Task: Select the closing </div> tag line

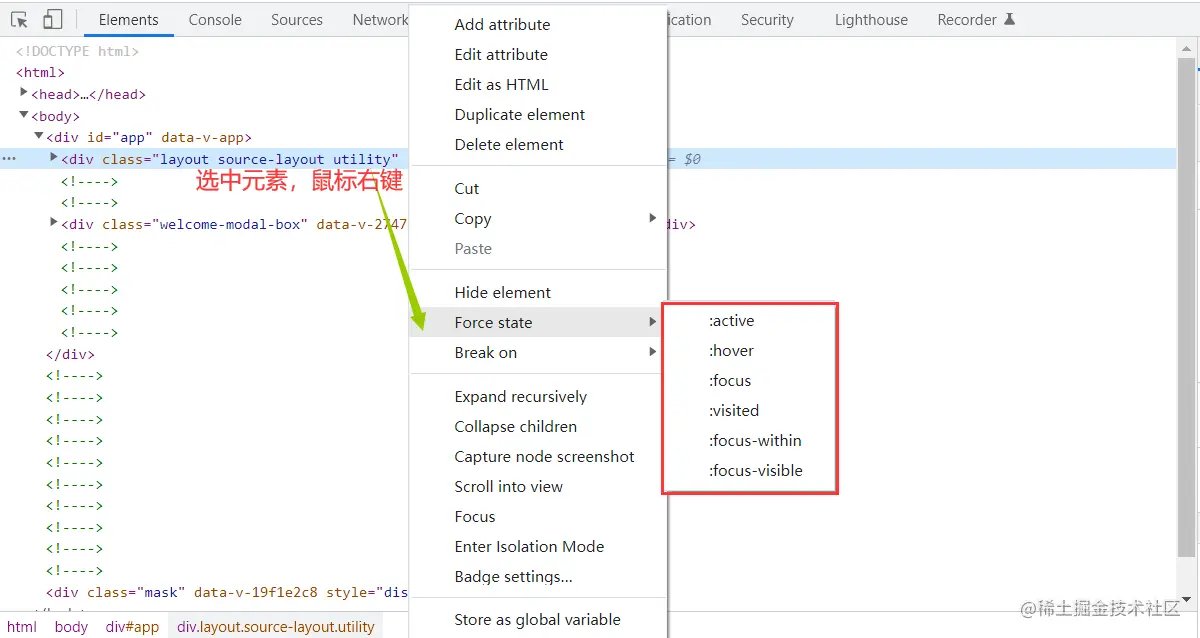Action: [70, 354]
